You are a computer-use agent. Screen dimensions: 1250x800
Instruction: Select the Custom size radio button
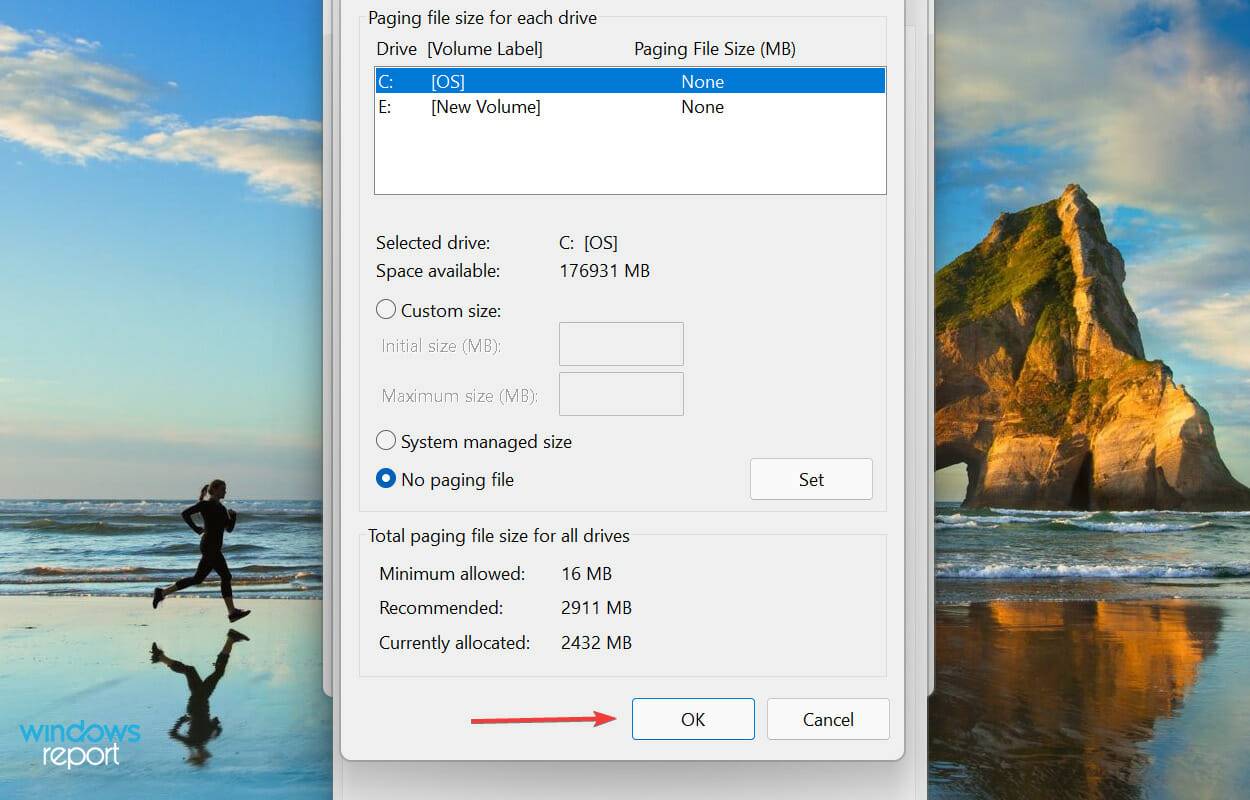pyautogui.click(x=386, y=310)
